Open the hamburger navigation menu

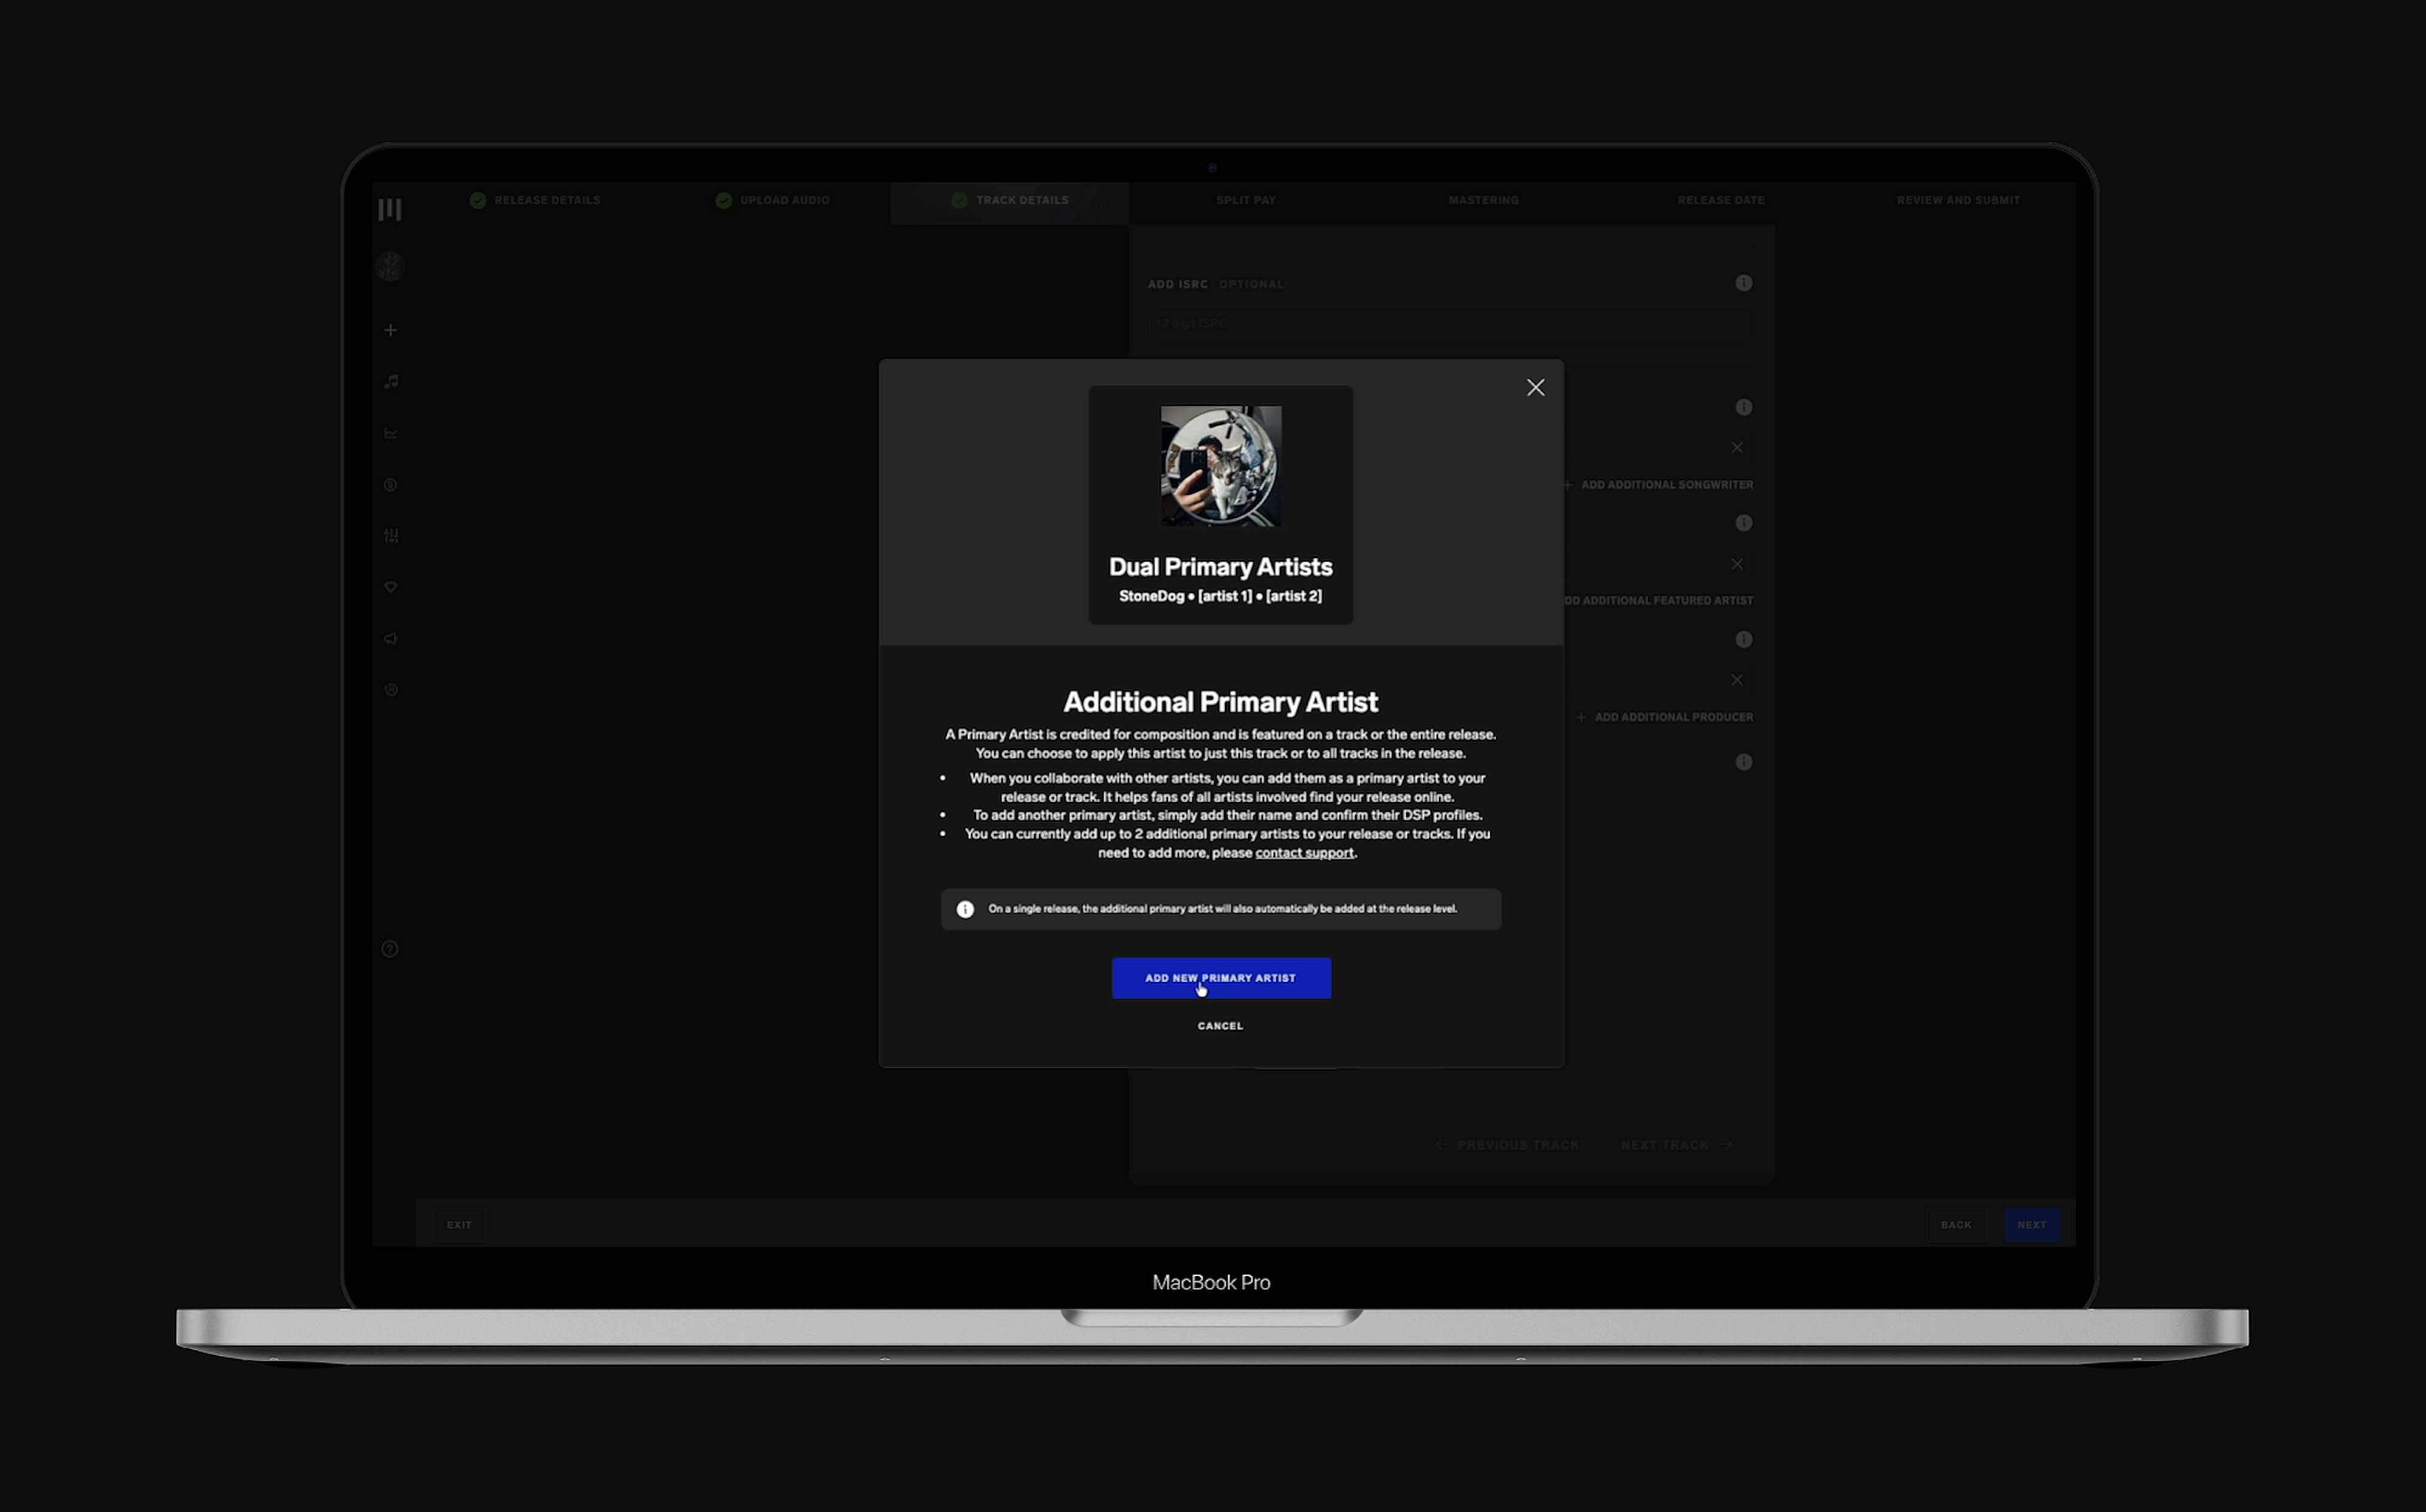(389, 208)
